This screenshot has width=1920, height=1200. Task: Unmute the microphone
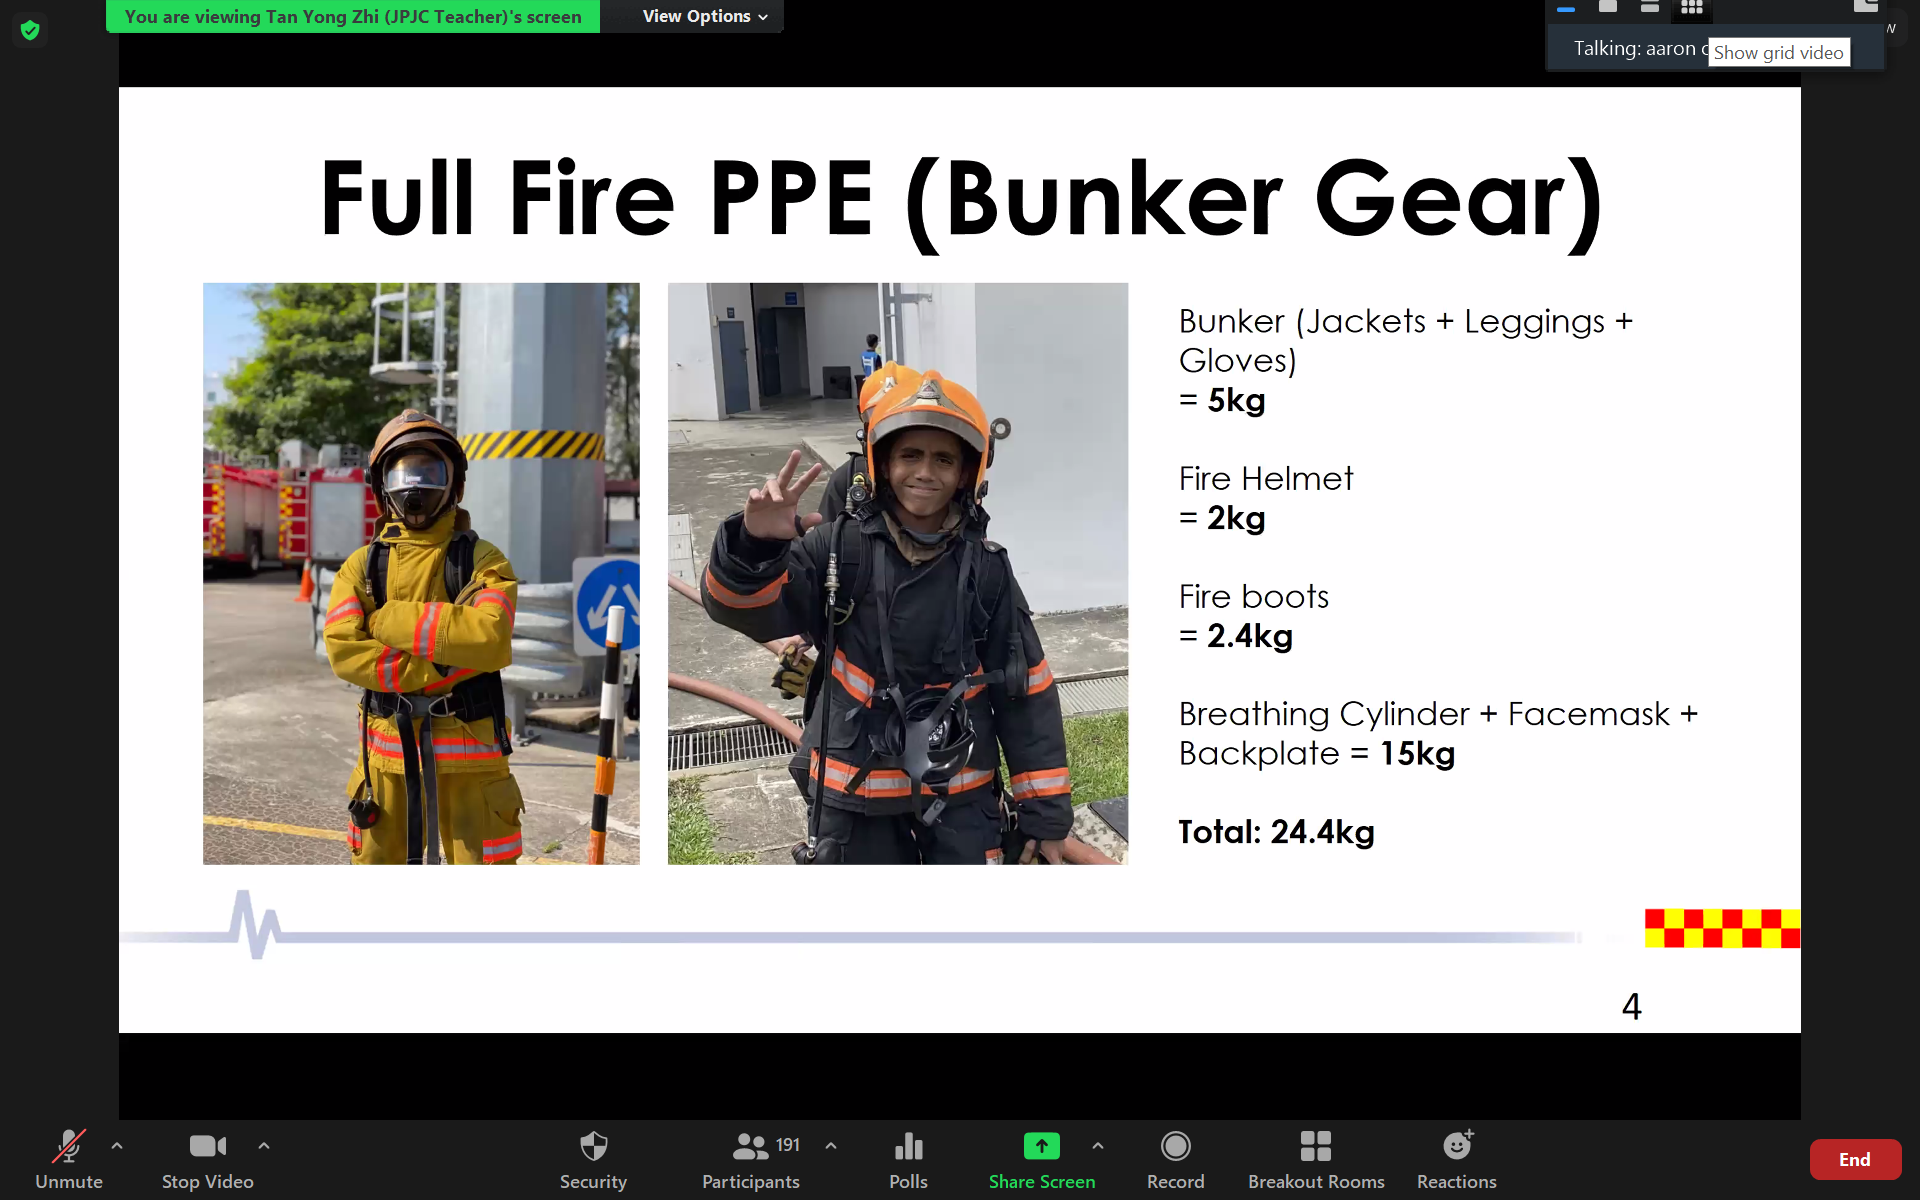pos(68,1159)
